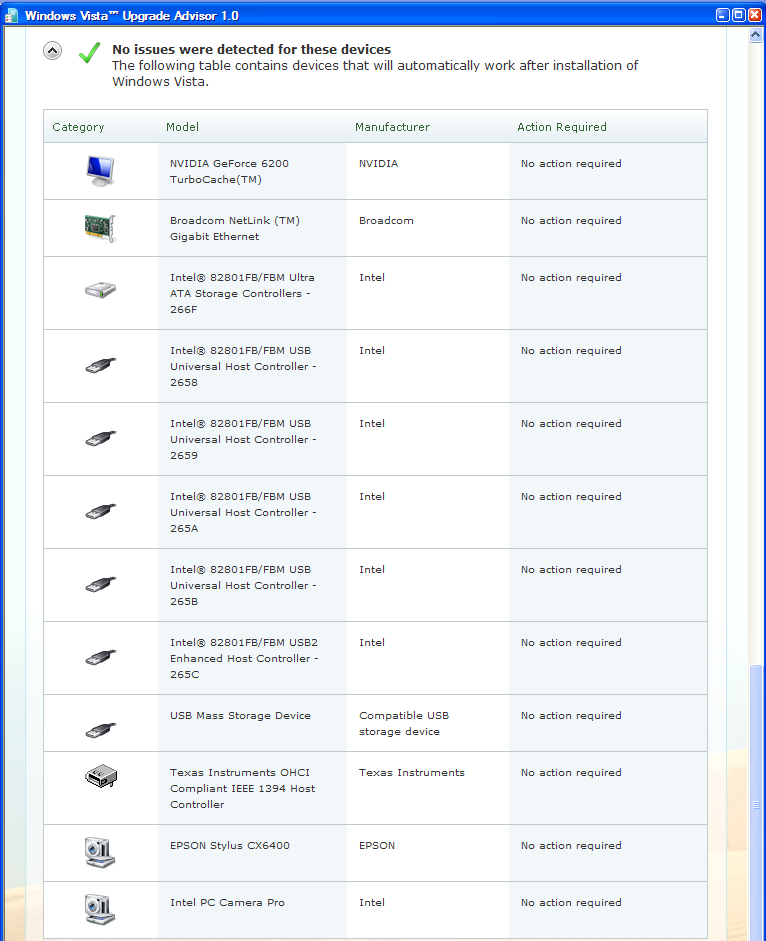This screenshot has height=941, width=766.
Task: Select the Ultra ATA Storage Controllers 266F text
Action: click(x=242, y=293)
